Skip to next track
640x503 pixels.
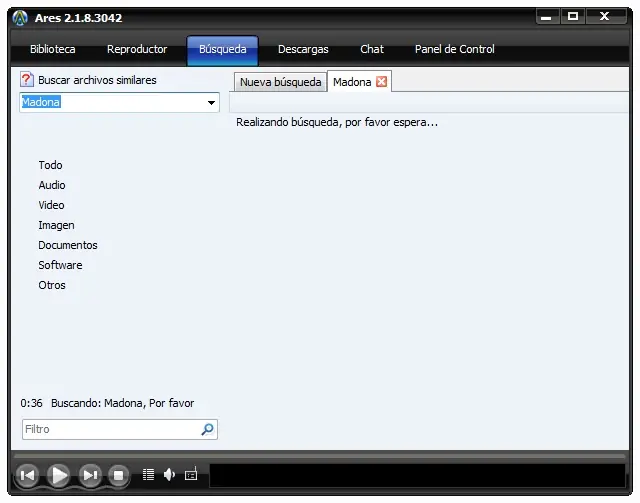click(x=90, y=475)
